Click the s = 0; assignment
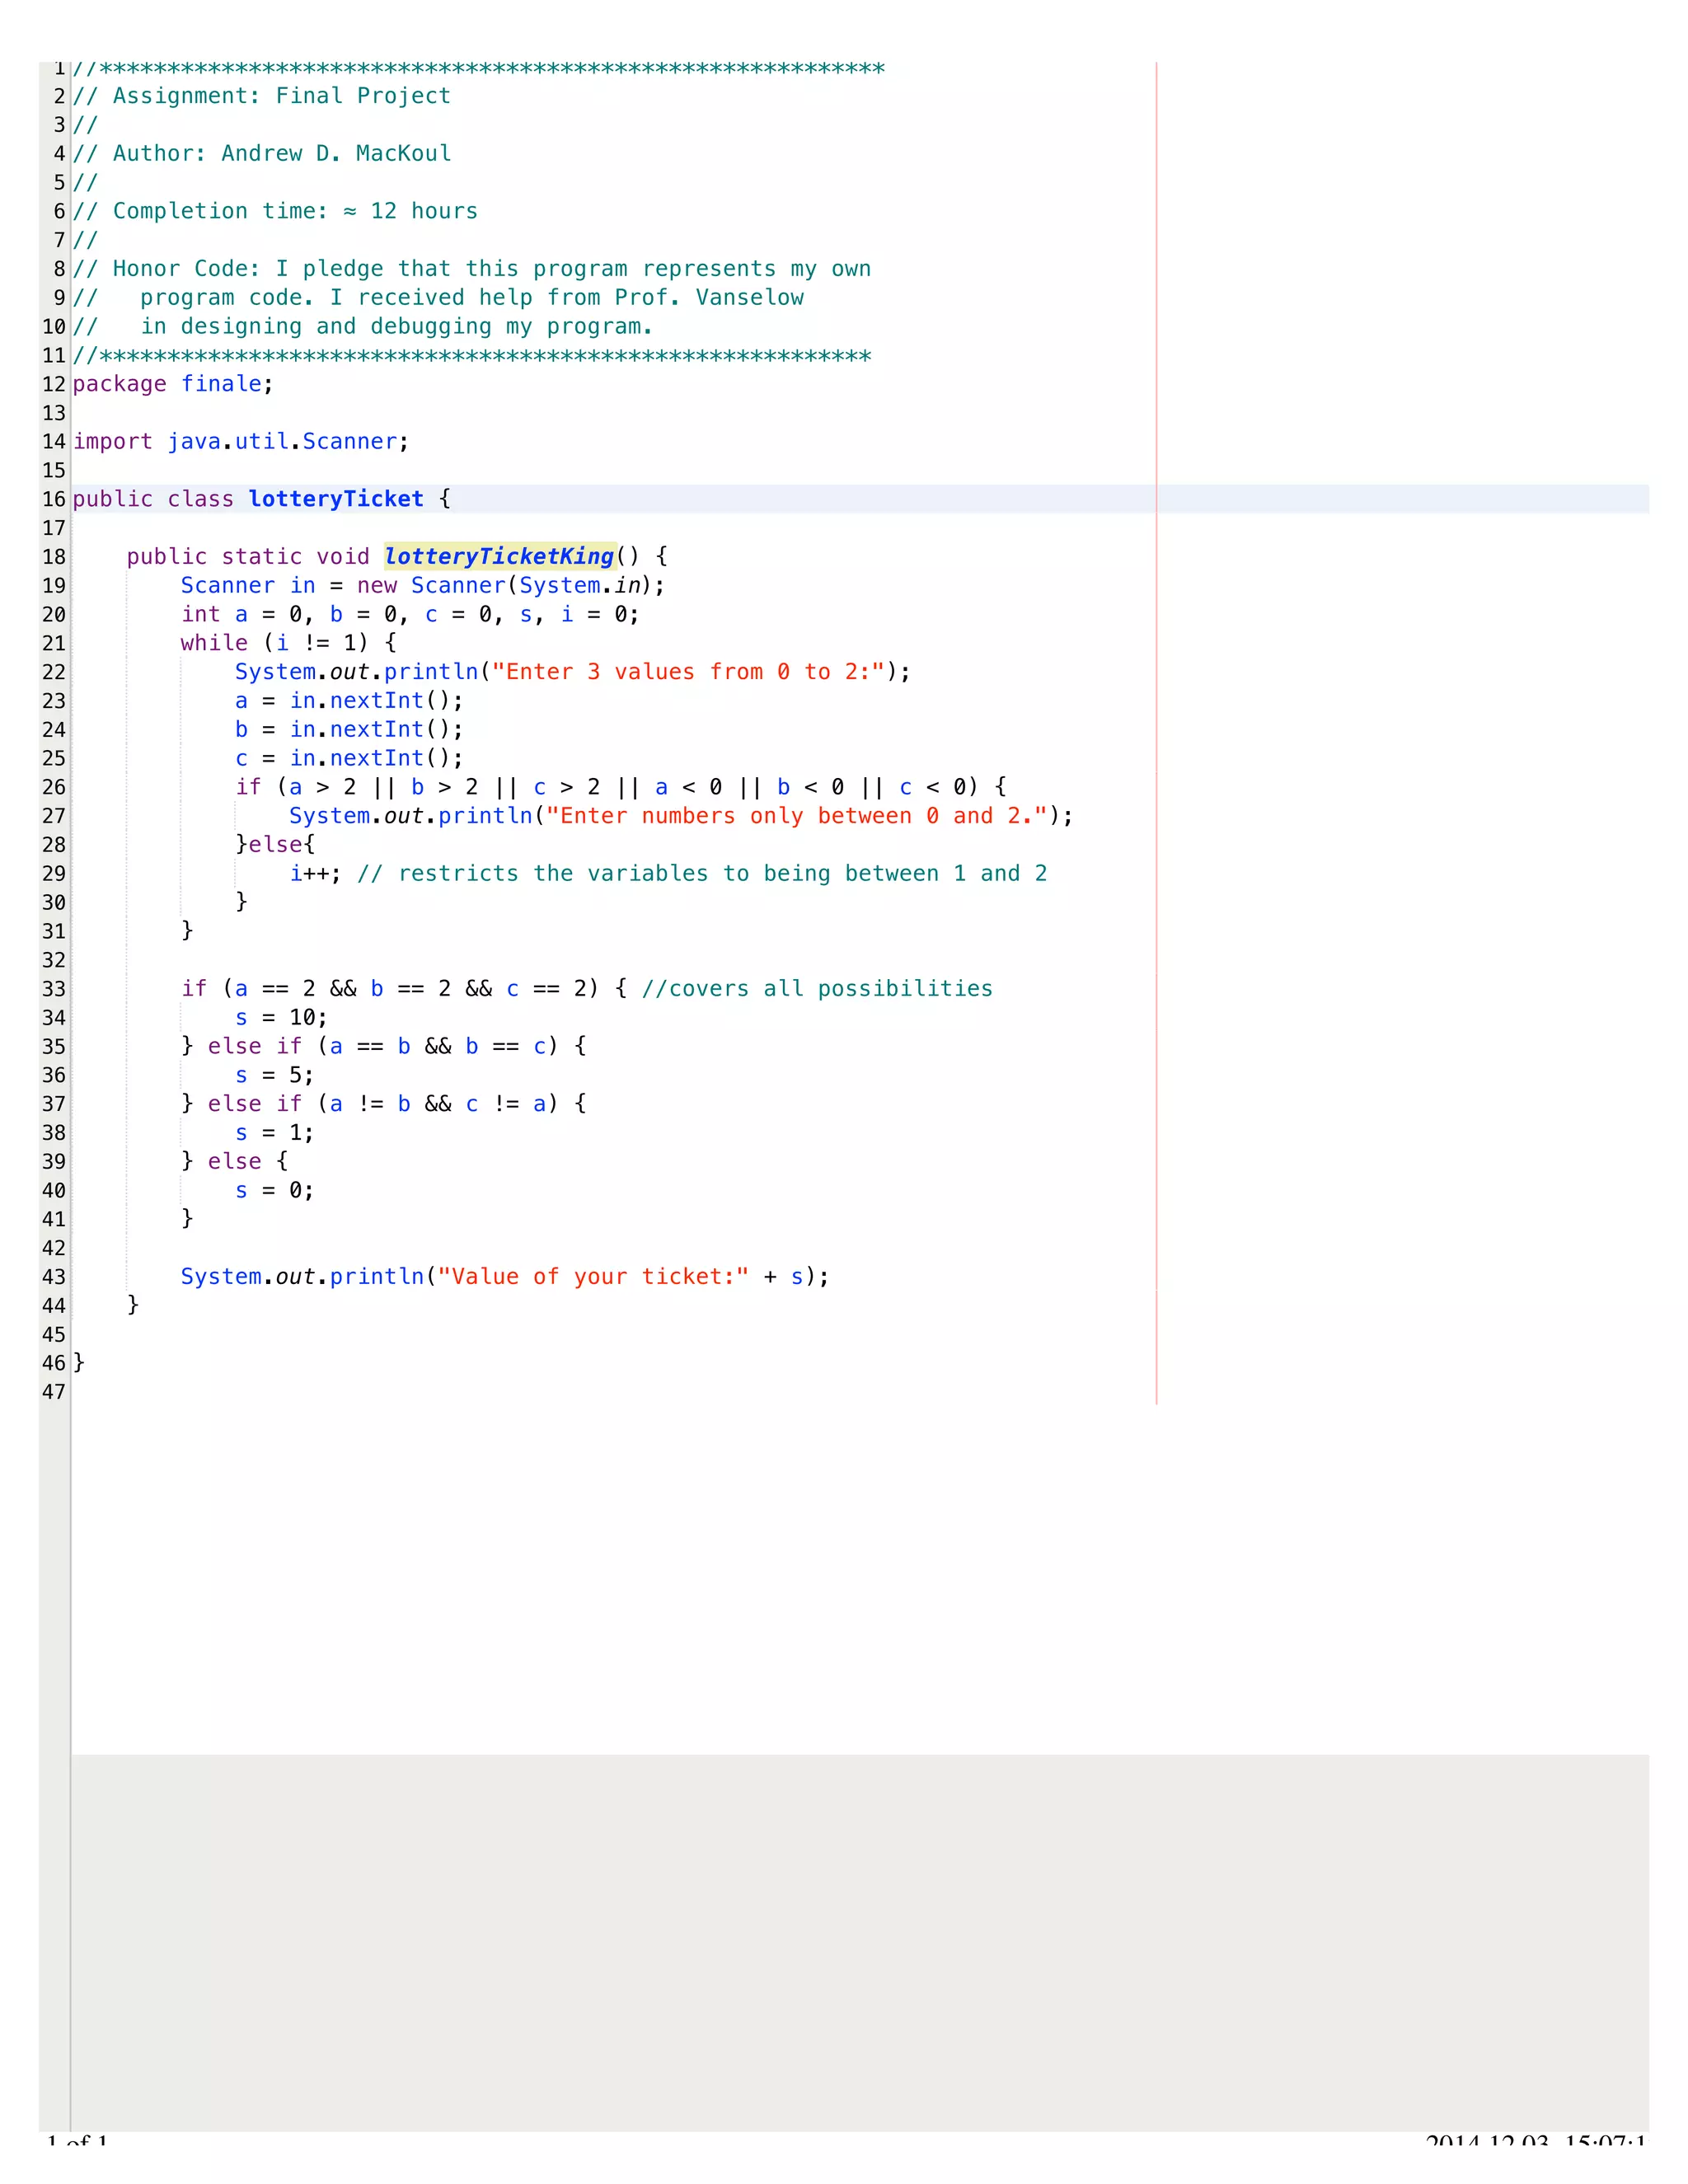The height and width of the screenshot is (2184, 1688). click(274, 1190)
